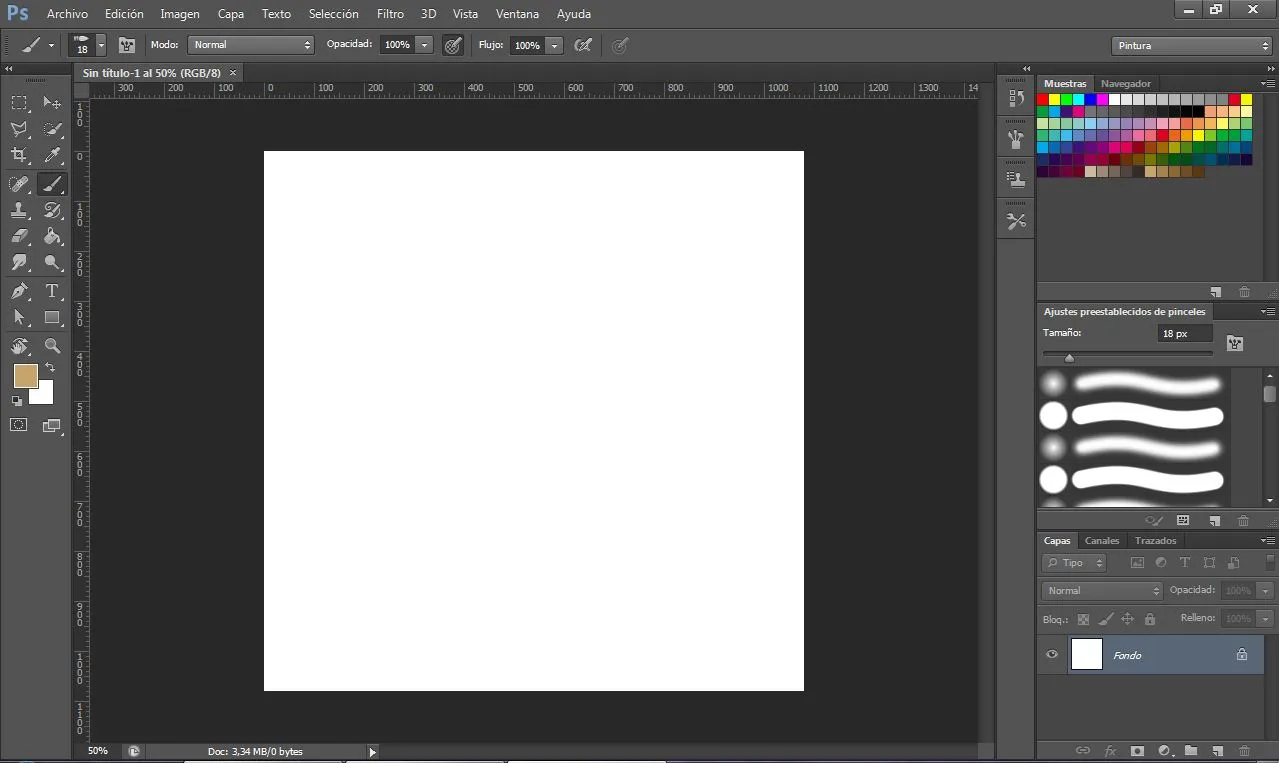The height and width of the screenshot is (763, 1279).
Task: Swap foreground and background colors
Action: [x=50, y=368]
